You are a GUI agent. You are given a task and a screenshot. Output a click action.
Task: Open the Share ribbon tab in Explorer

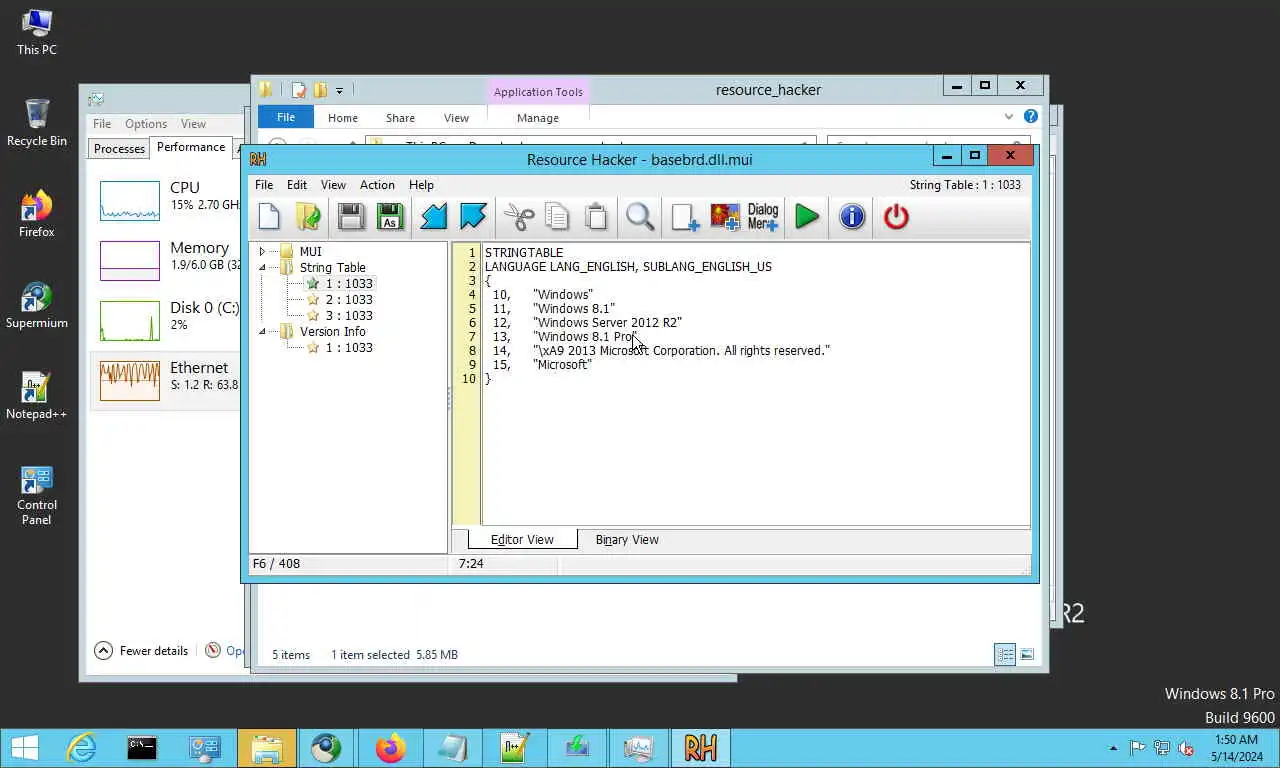tap(400, 118)
